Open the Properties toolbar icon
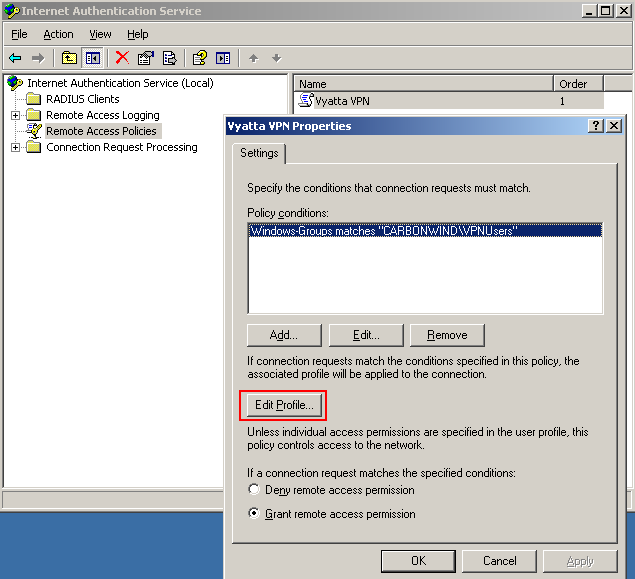635x579 pixels. coord(146,58)
